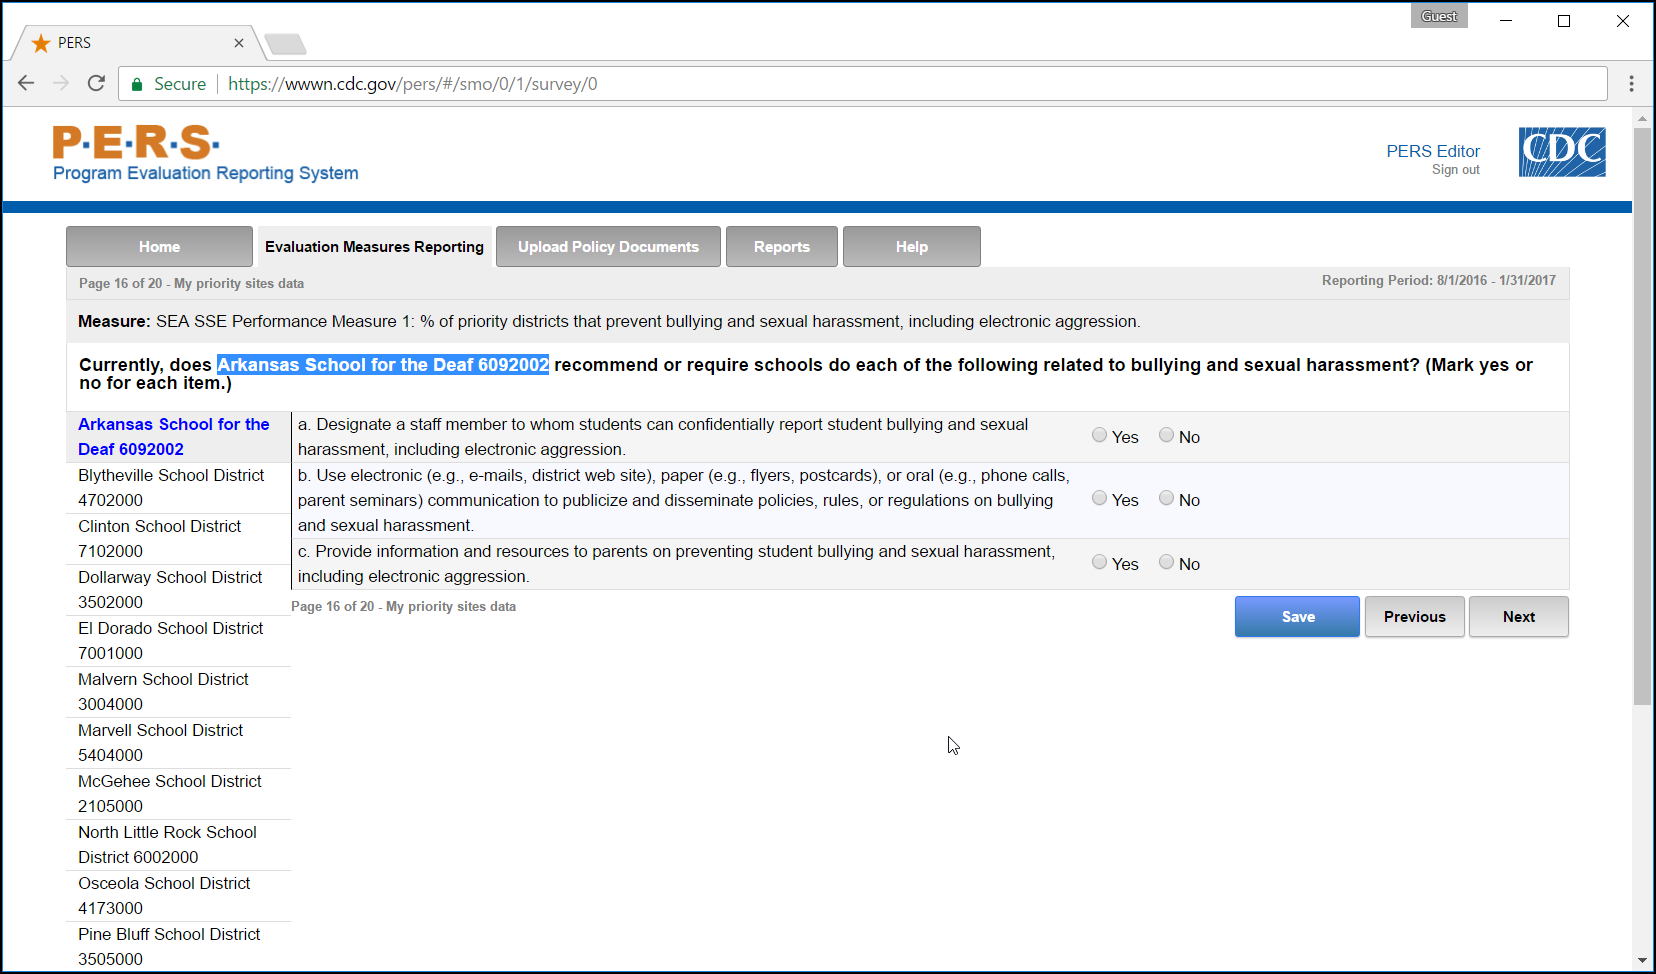
Task: Select Blytheville School District 4702000
Action: 179,488
